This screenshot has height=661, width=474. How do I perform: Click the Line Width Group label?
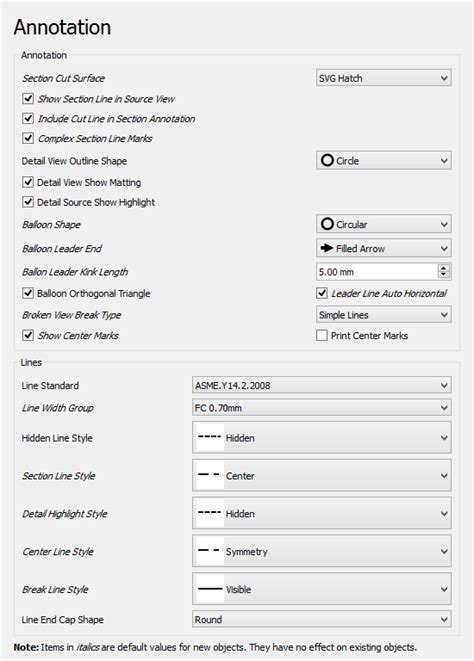(x=58, y=408)
